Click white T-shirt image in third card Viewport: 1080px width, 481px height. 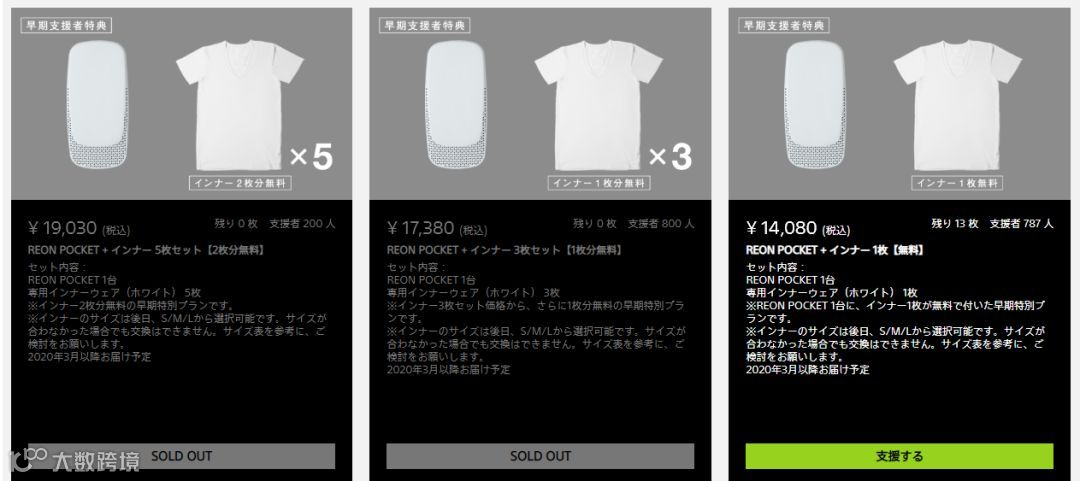[x=957, y=104]
